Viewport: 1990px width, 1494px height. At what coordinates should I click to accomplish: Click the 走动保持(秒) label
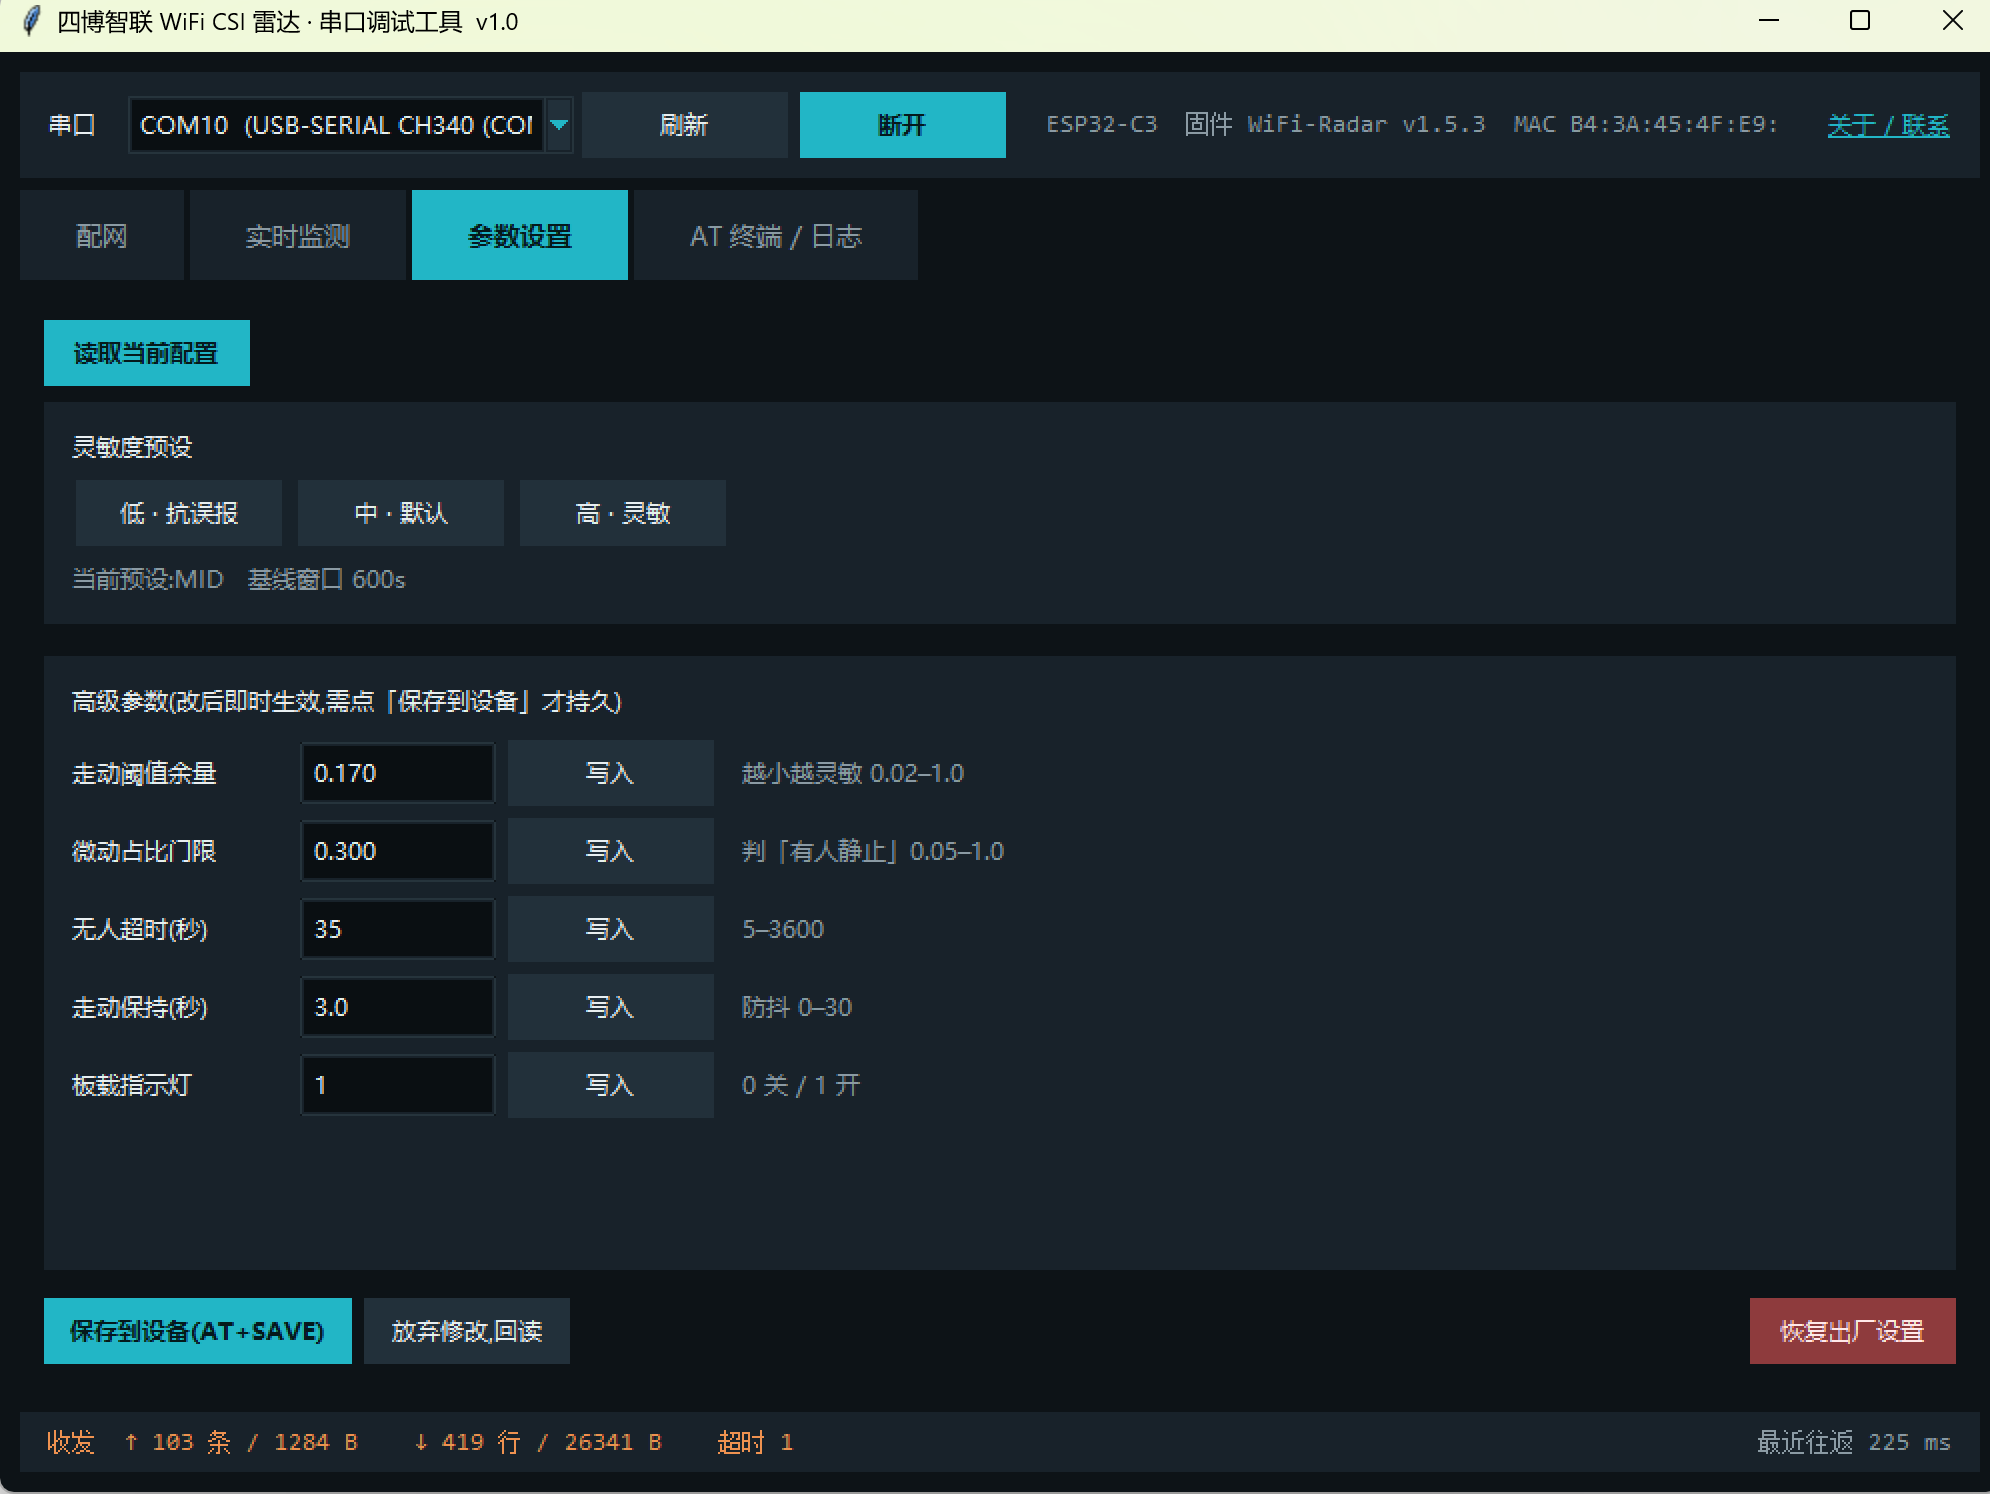pos(140,1007)
